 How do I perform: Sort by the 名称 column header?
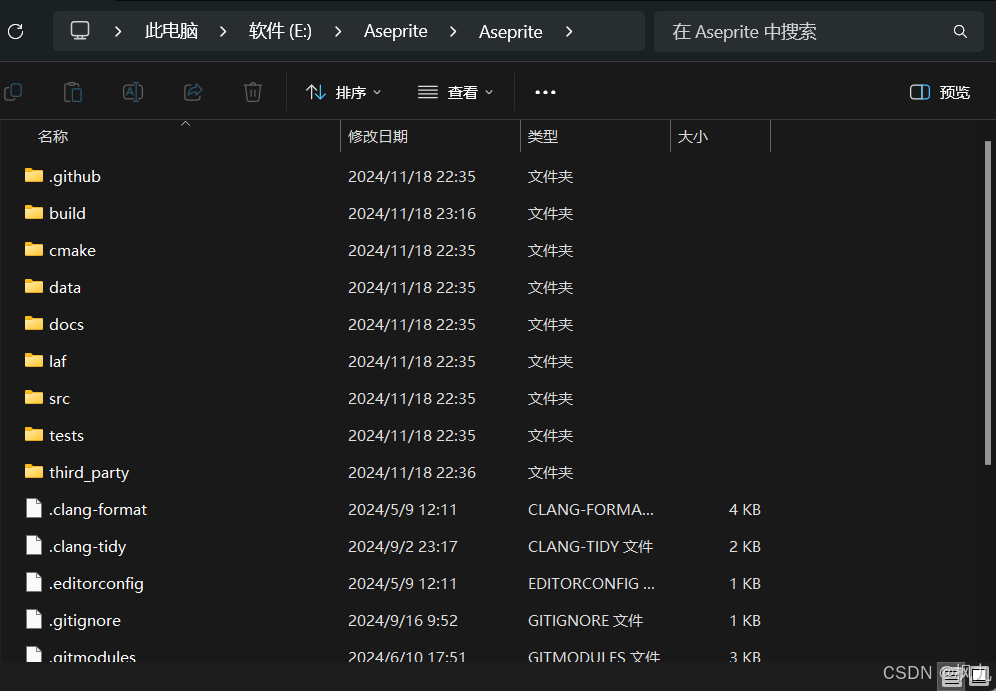[53, 137]
